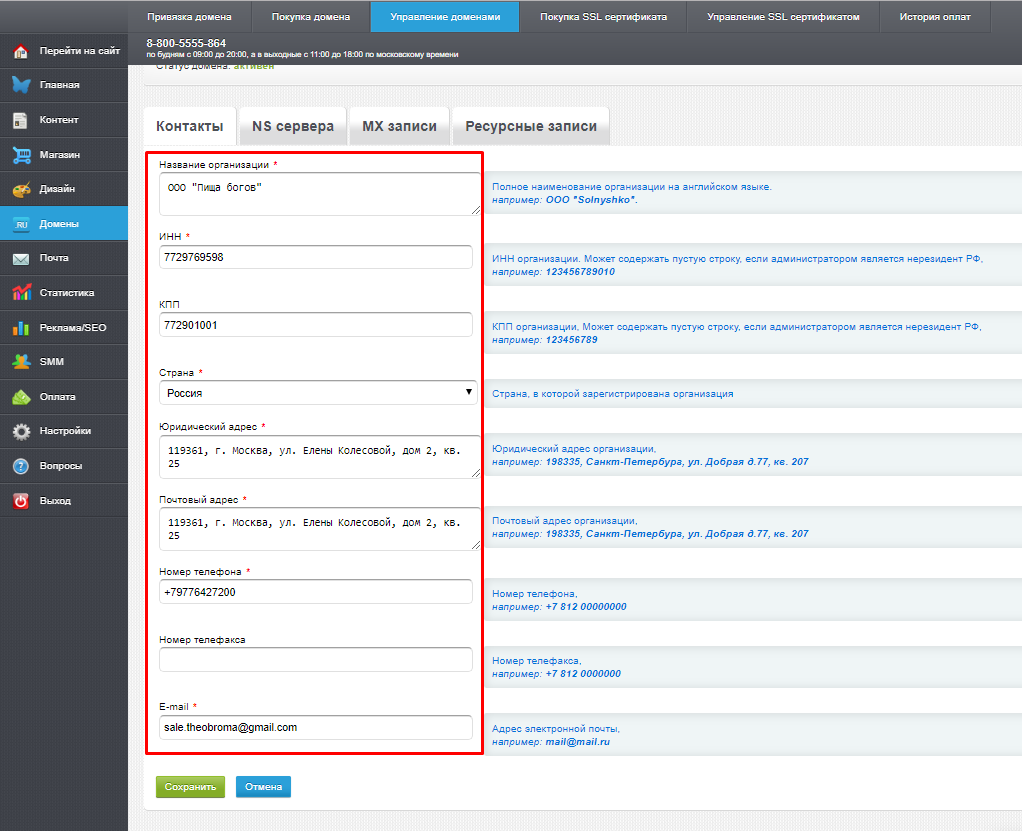This screenshot has width=1022, height=831.
Task: Click Выход label in the sidebar
Action: tap(55, 501)
